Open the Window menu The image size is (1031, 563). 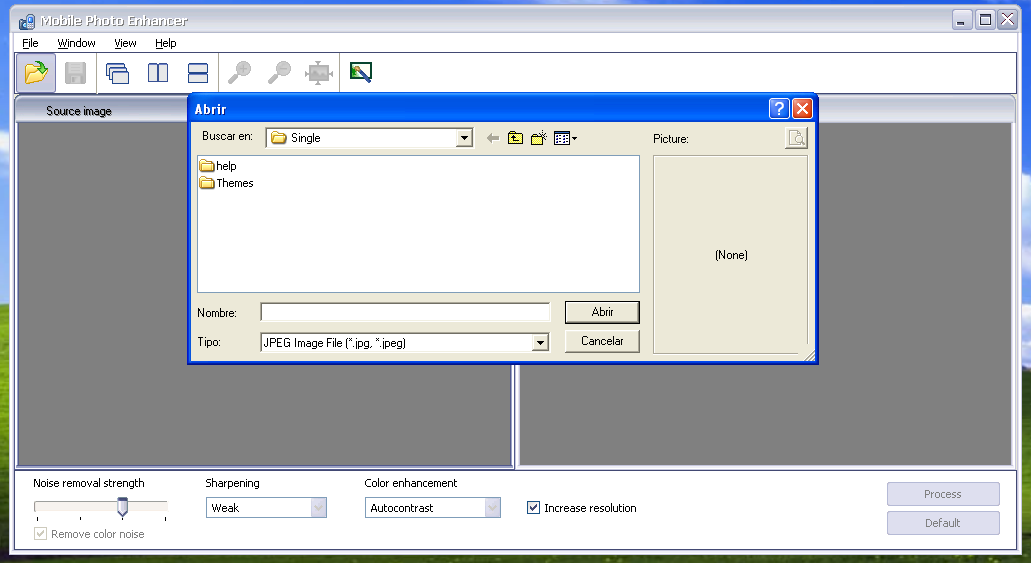pos(76,43)
